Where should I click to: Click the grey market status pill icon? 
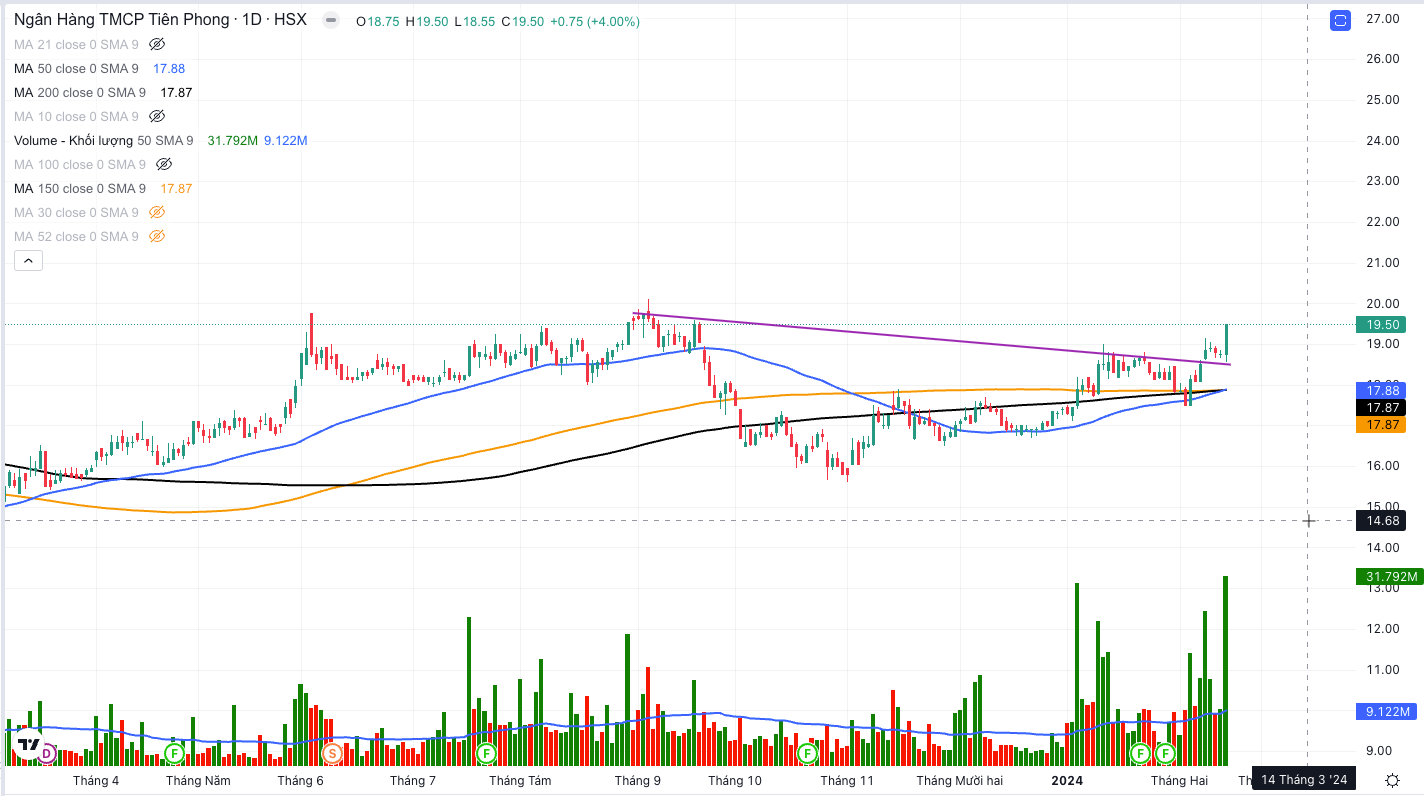331,20
